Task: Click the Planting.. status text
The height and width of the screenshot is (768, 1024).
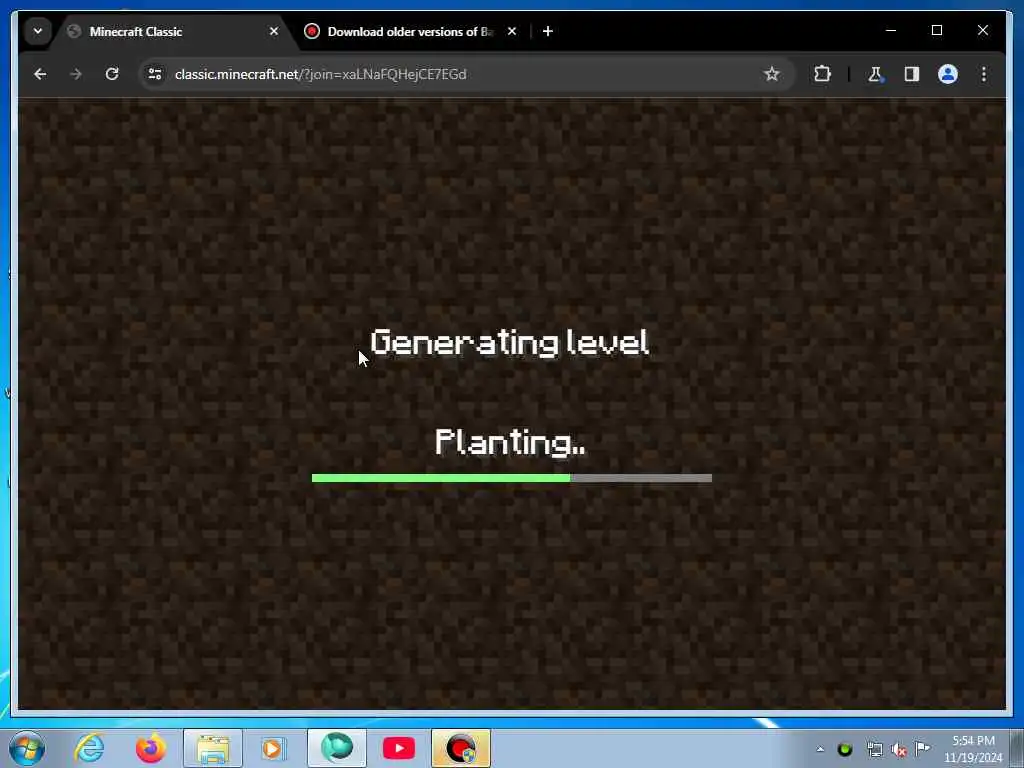Action: (510, 442)
